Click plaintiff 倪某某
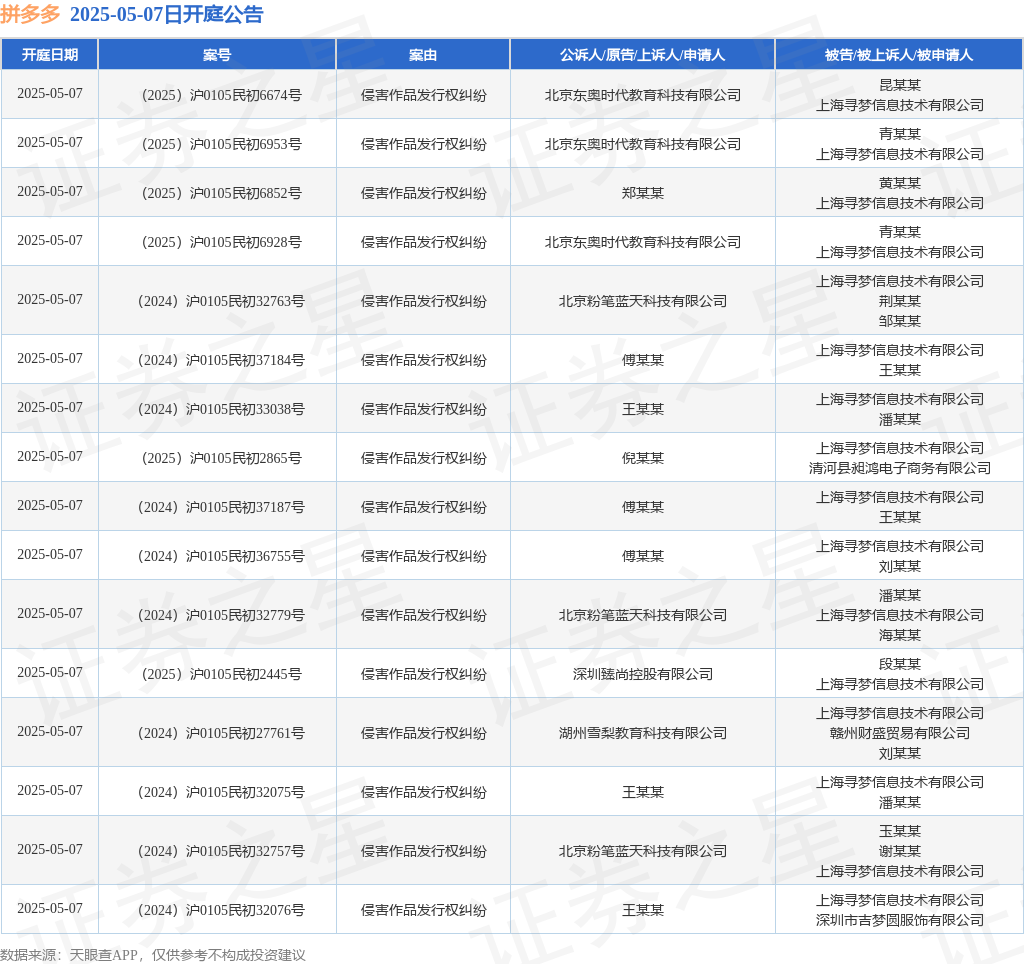 (x=643, y=458)
